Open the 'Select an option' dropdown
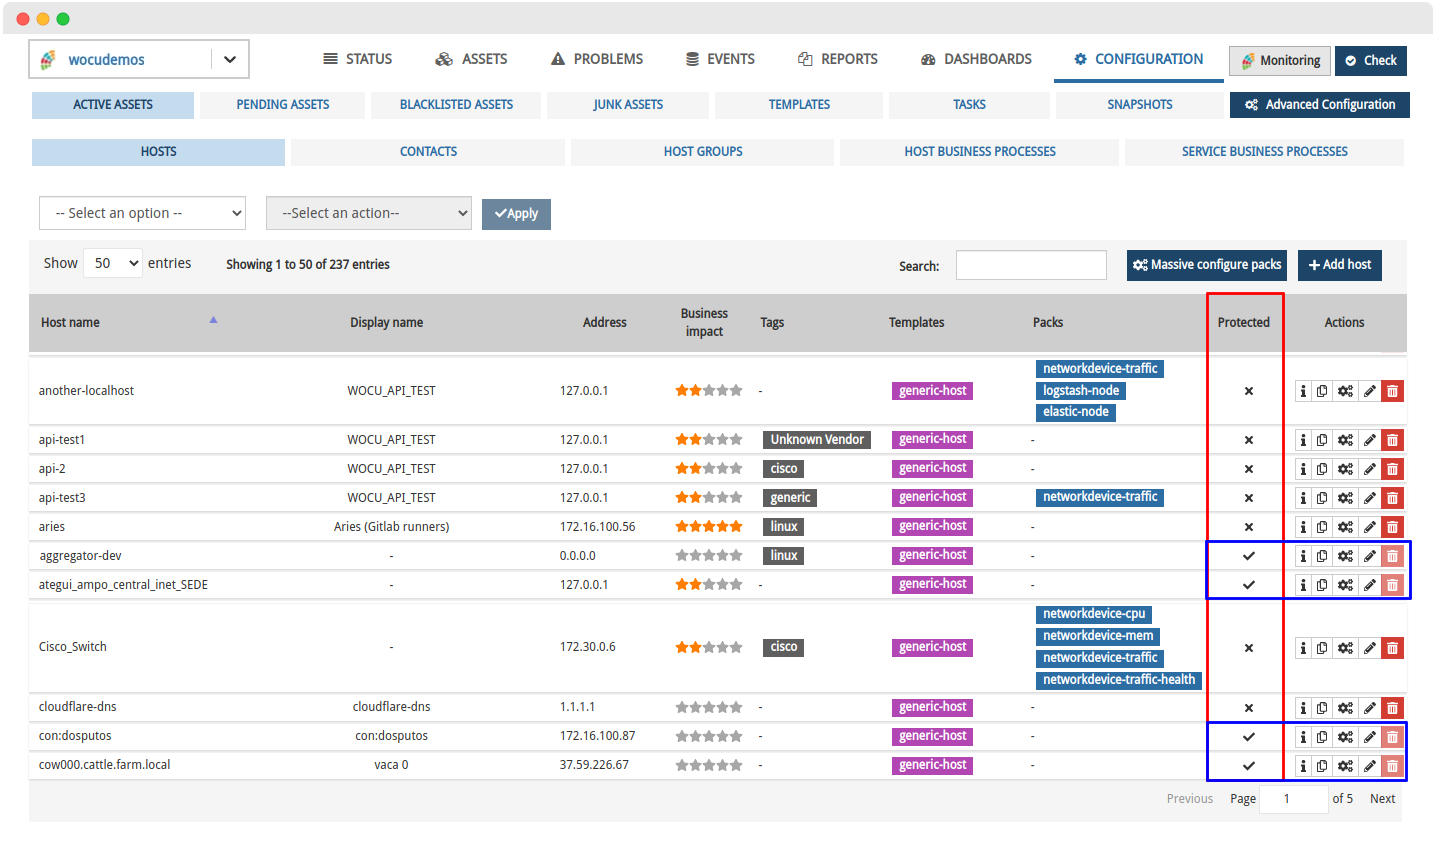The image size is (1436, 852). coord(142,213)
